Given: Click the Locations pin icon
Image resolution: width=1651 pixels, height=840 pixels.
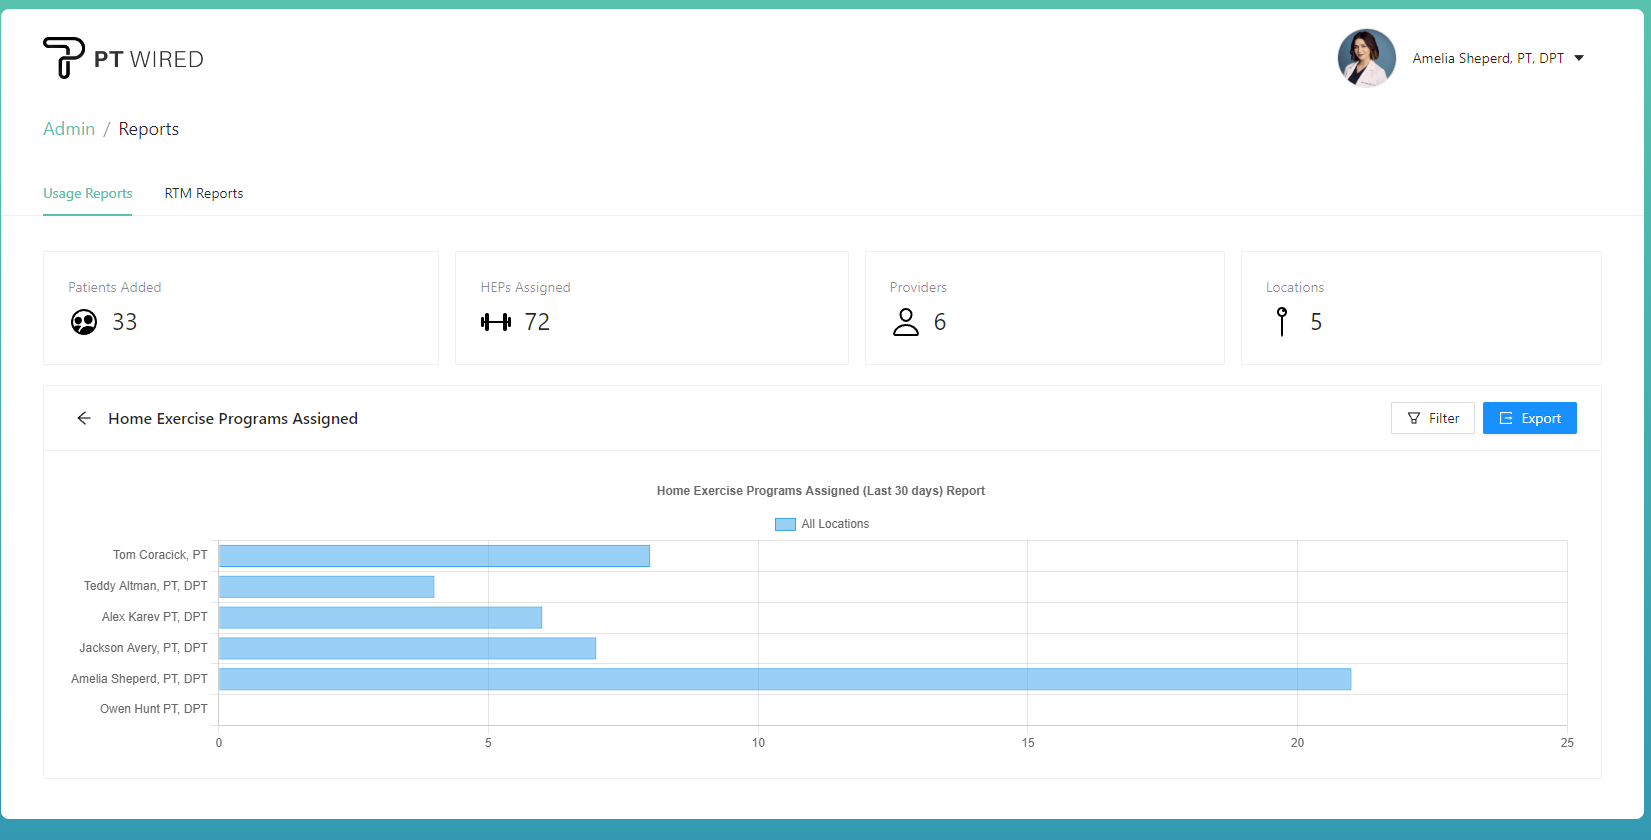Looking at the screenshot, I should [x=1282, y=322].
